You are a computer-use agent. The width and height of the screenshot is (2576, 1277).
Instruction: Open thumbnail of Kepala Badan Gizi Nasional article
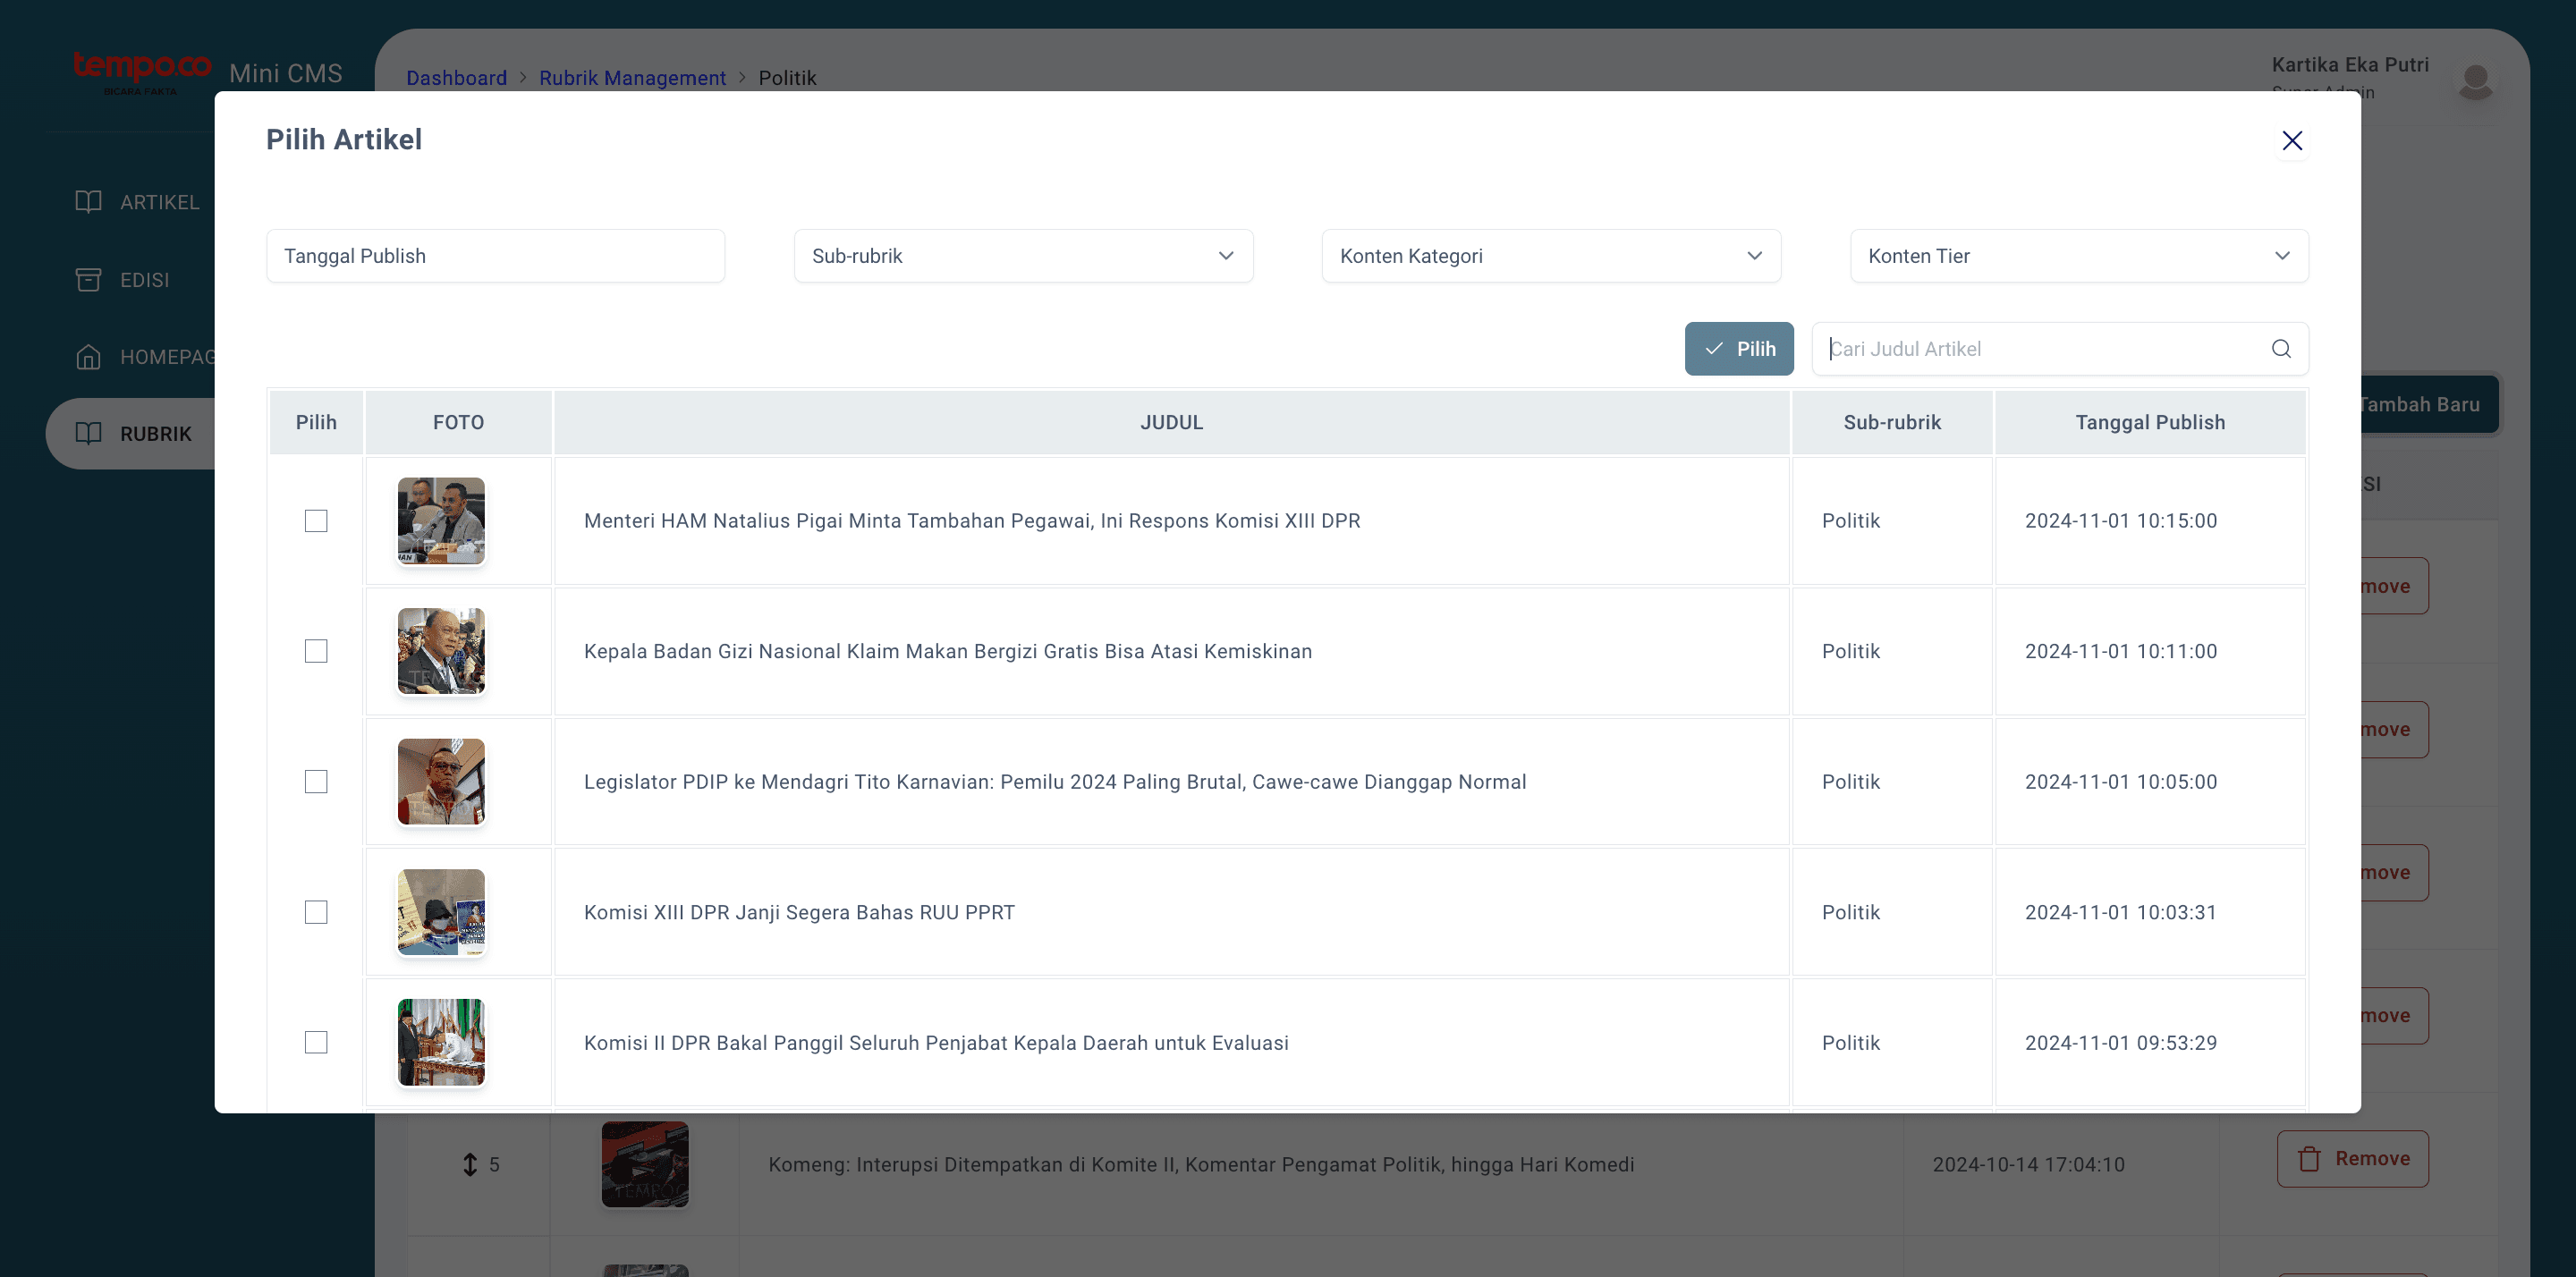(441, 651)
